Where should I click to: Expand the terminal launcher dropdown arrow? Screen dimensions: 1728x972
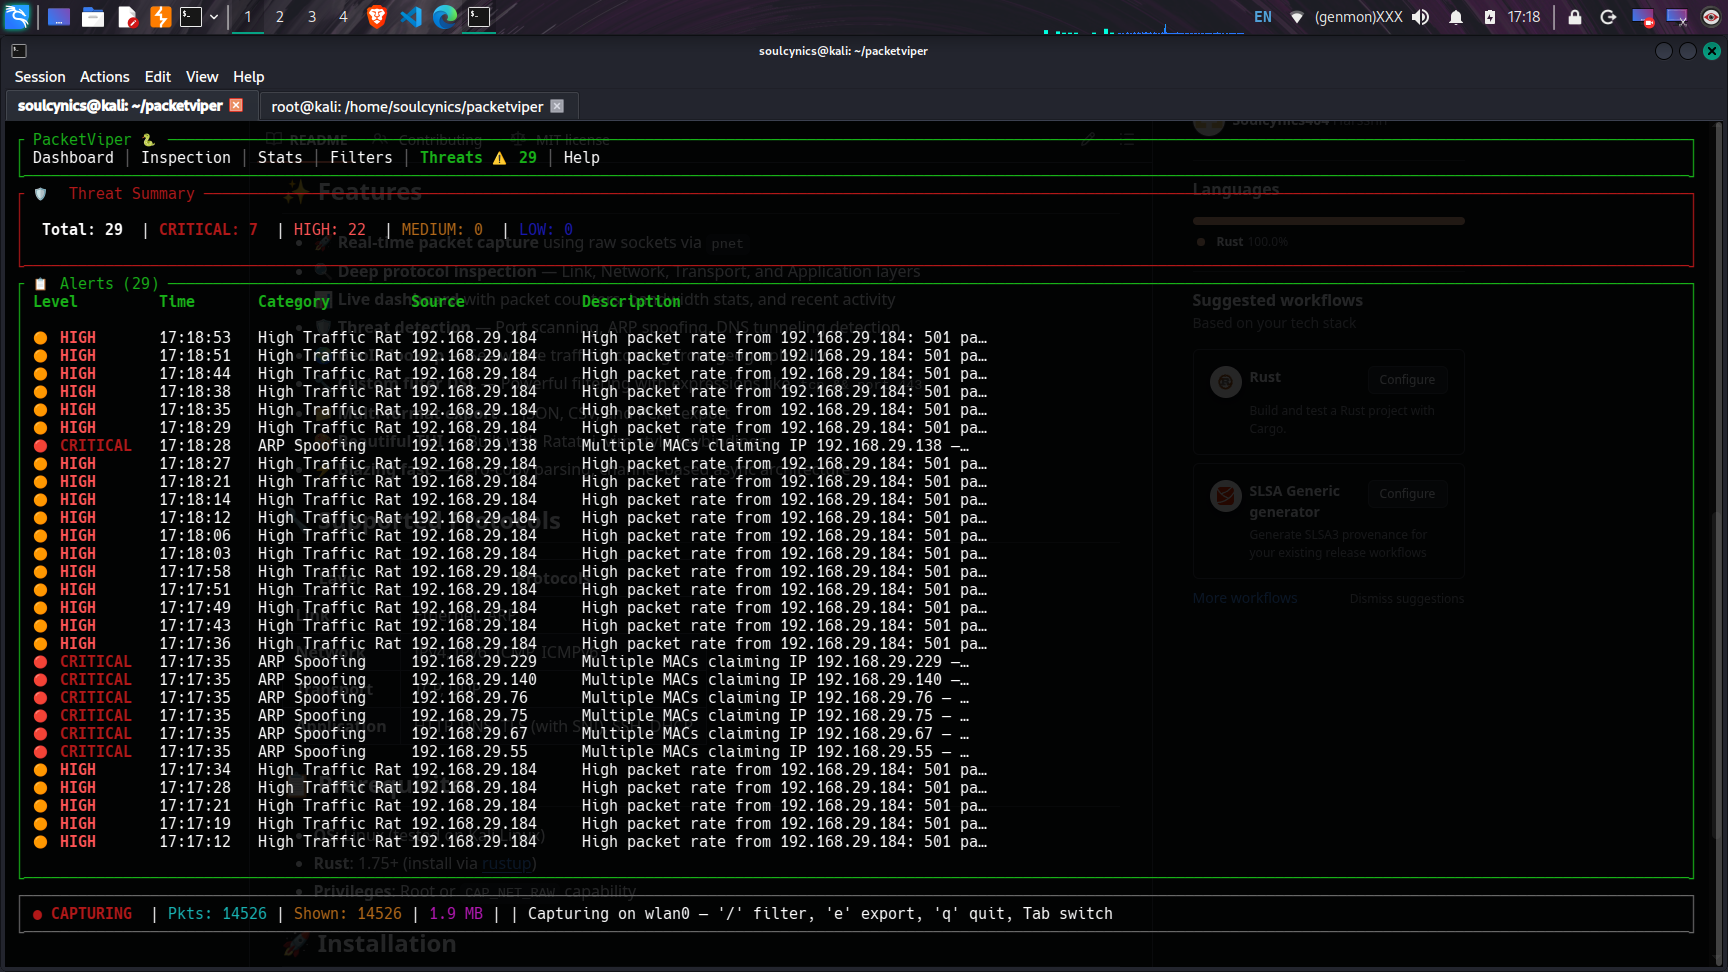pos(214,17)
